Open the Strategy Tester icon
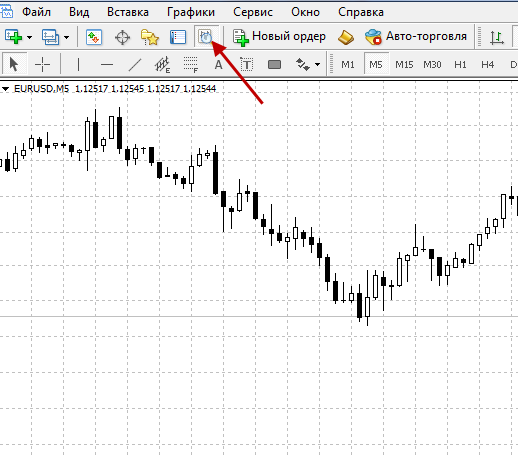 pyautogui.click(x=206, y=37)
